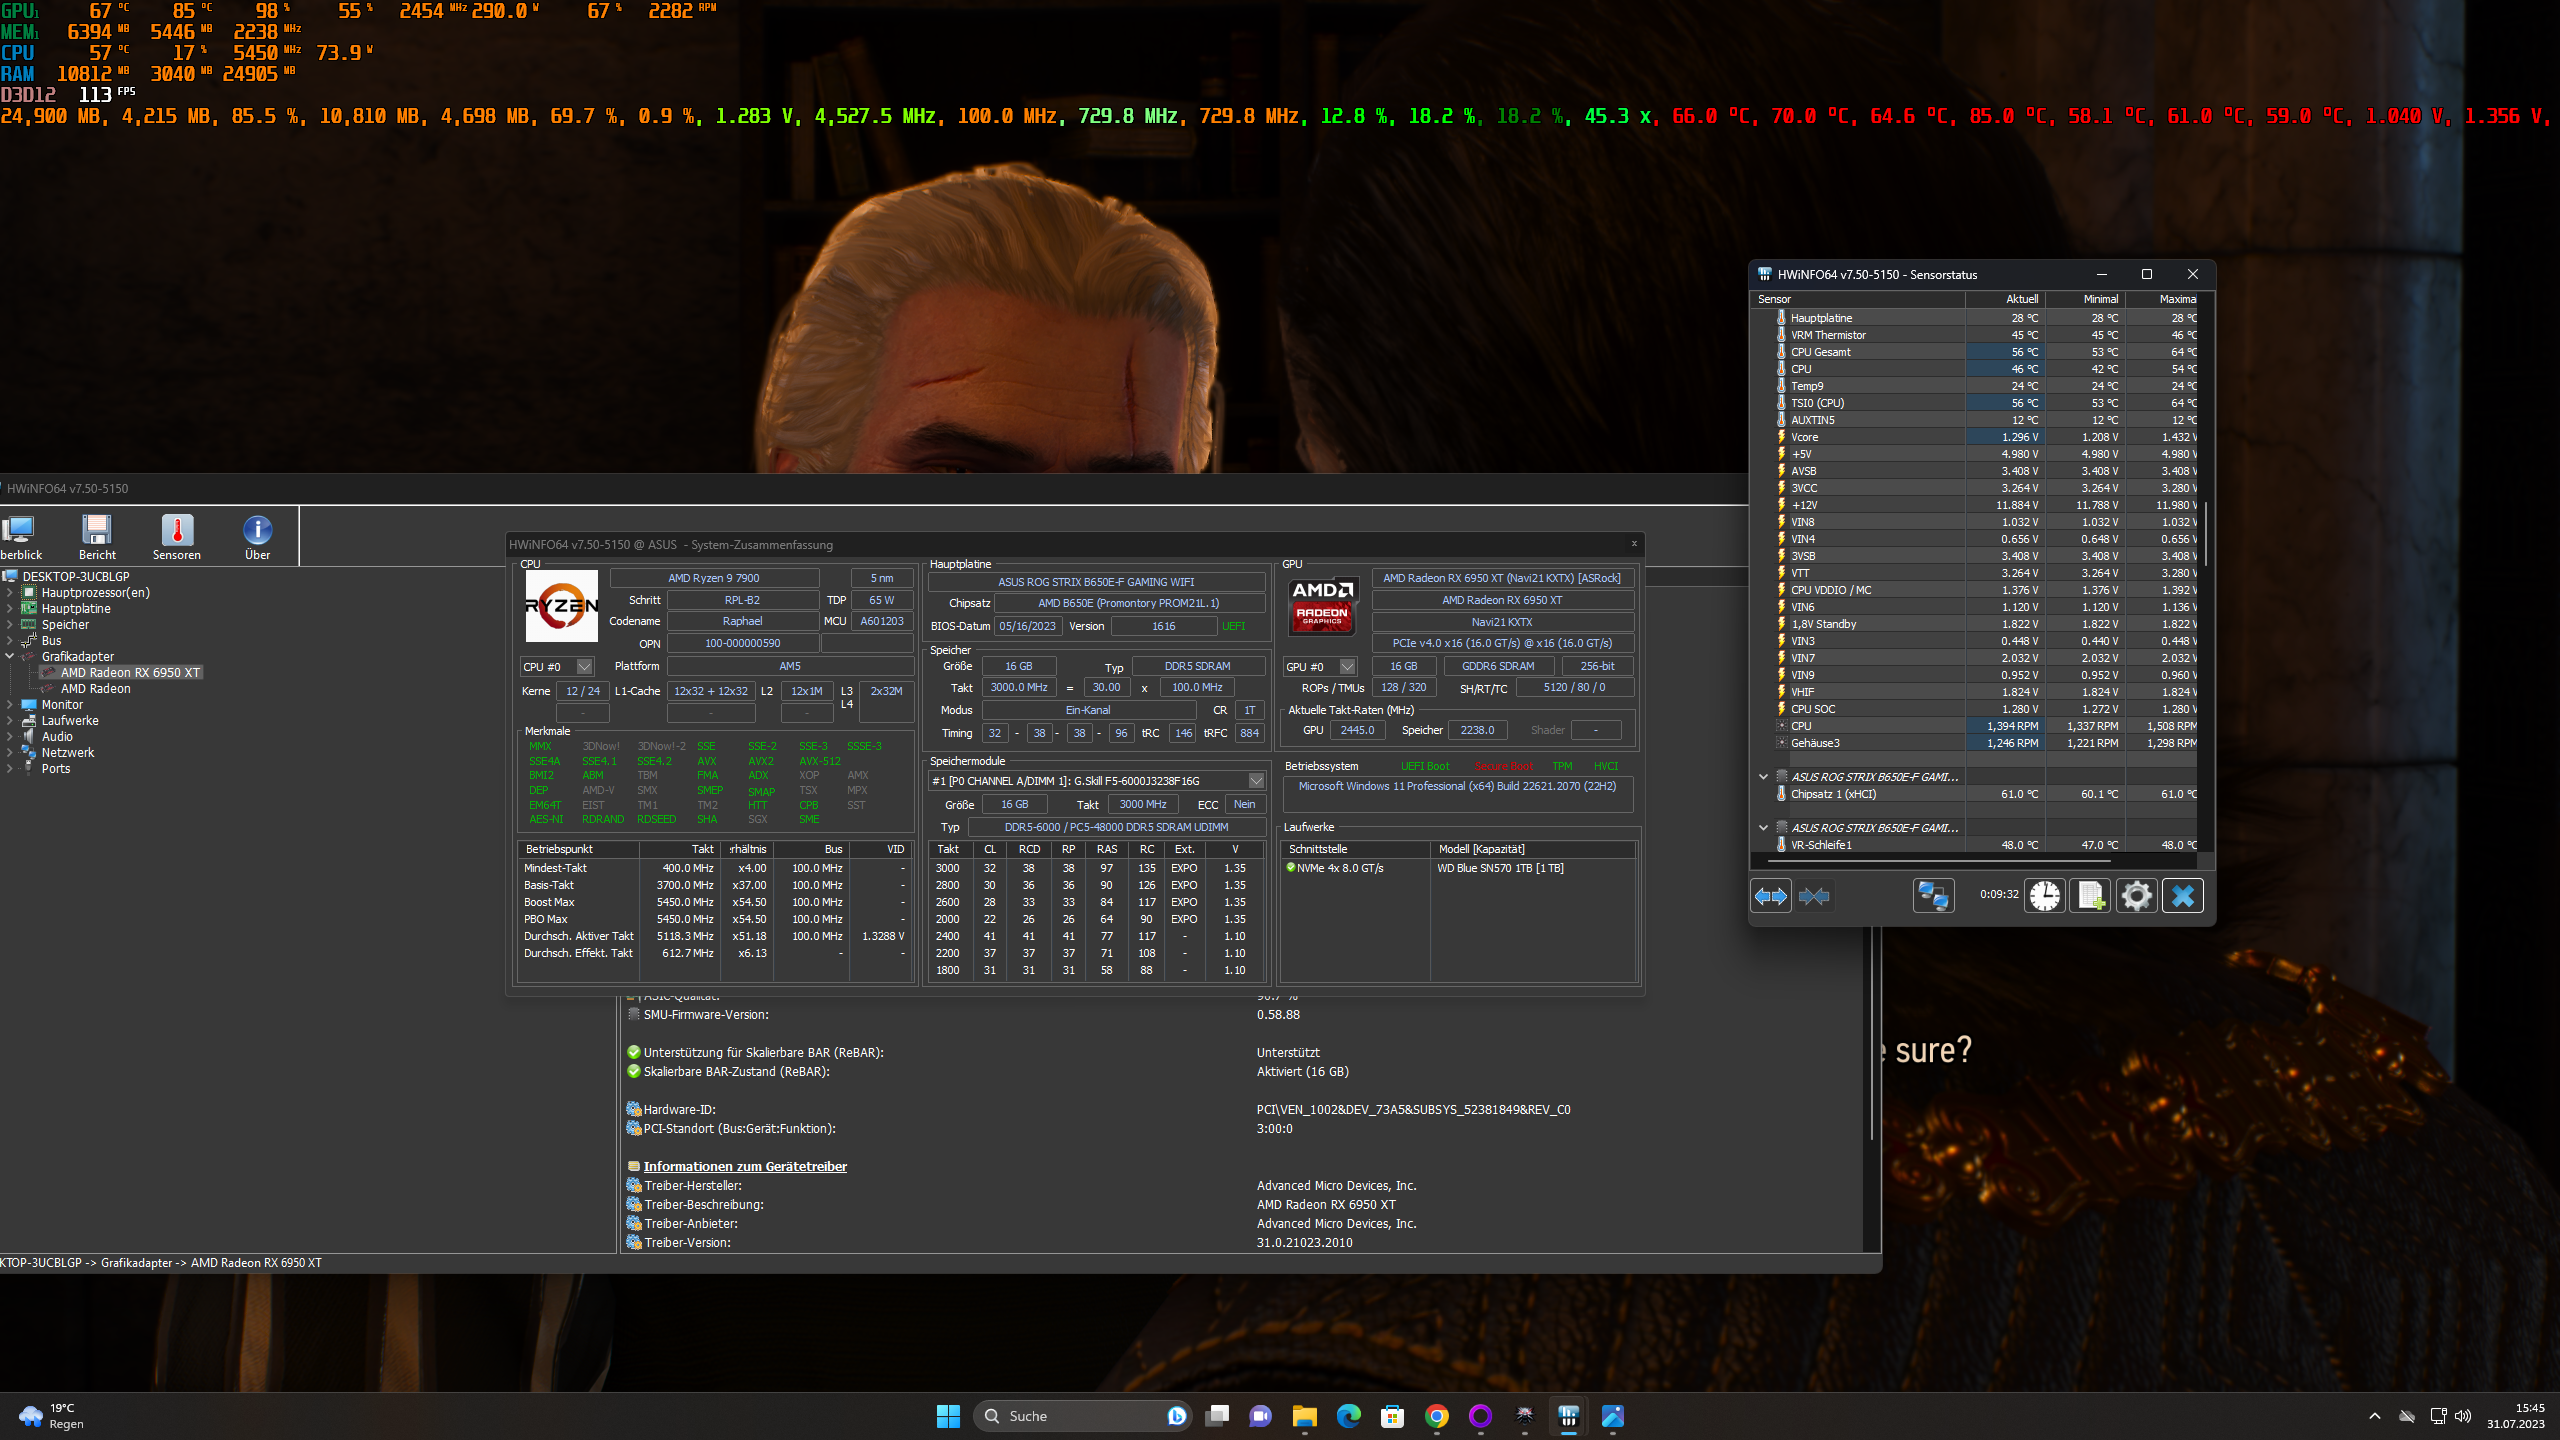2560x1440 pixels.
Task: Click the log file with plus icon
Action: (2090, 896)
